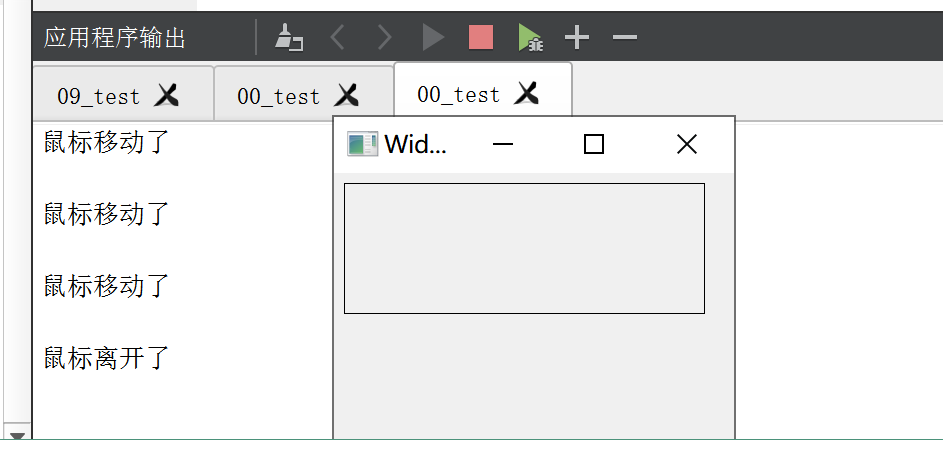Click the 鼠标离开了 output line
This screenshot has height=459, width=943.
[x=106, y=358]
